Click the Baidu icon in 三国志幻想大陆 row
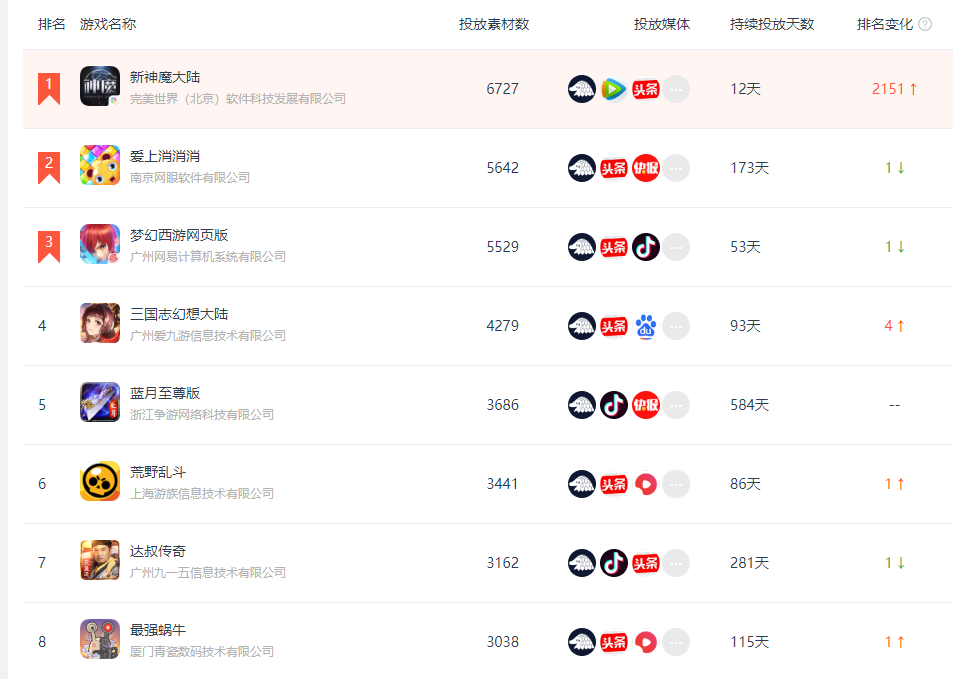 [x=646, y=326]
